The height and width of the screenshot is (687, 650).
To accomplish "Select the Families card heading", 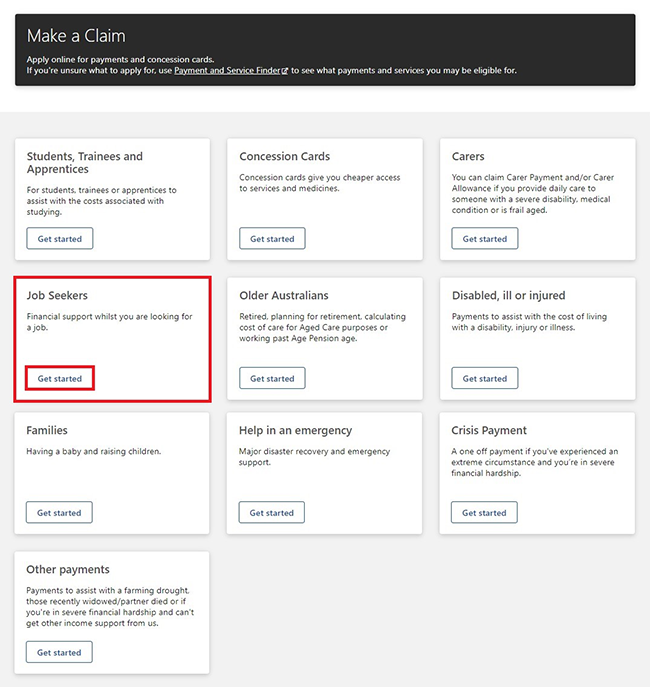I will pyautogui.click(x=47, y=430).
